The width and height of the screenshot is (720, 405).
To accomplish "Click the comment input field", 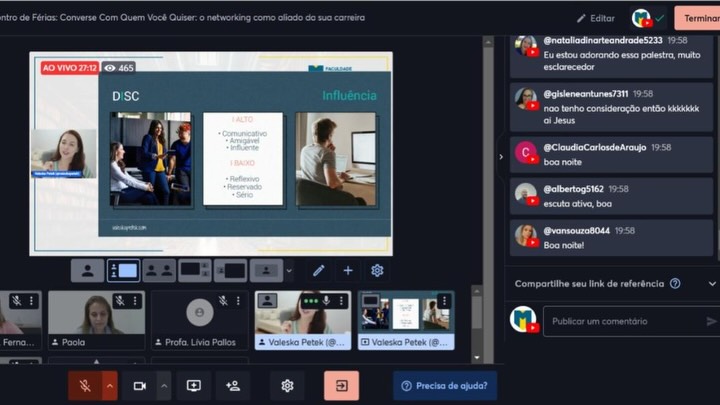I will click(x=620, y=321).
